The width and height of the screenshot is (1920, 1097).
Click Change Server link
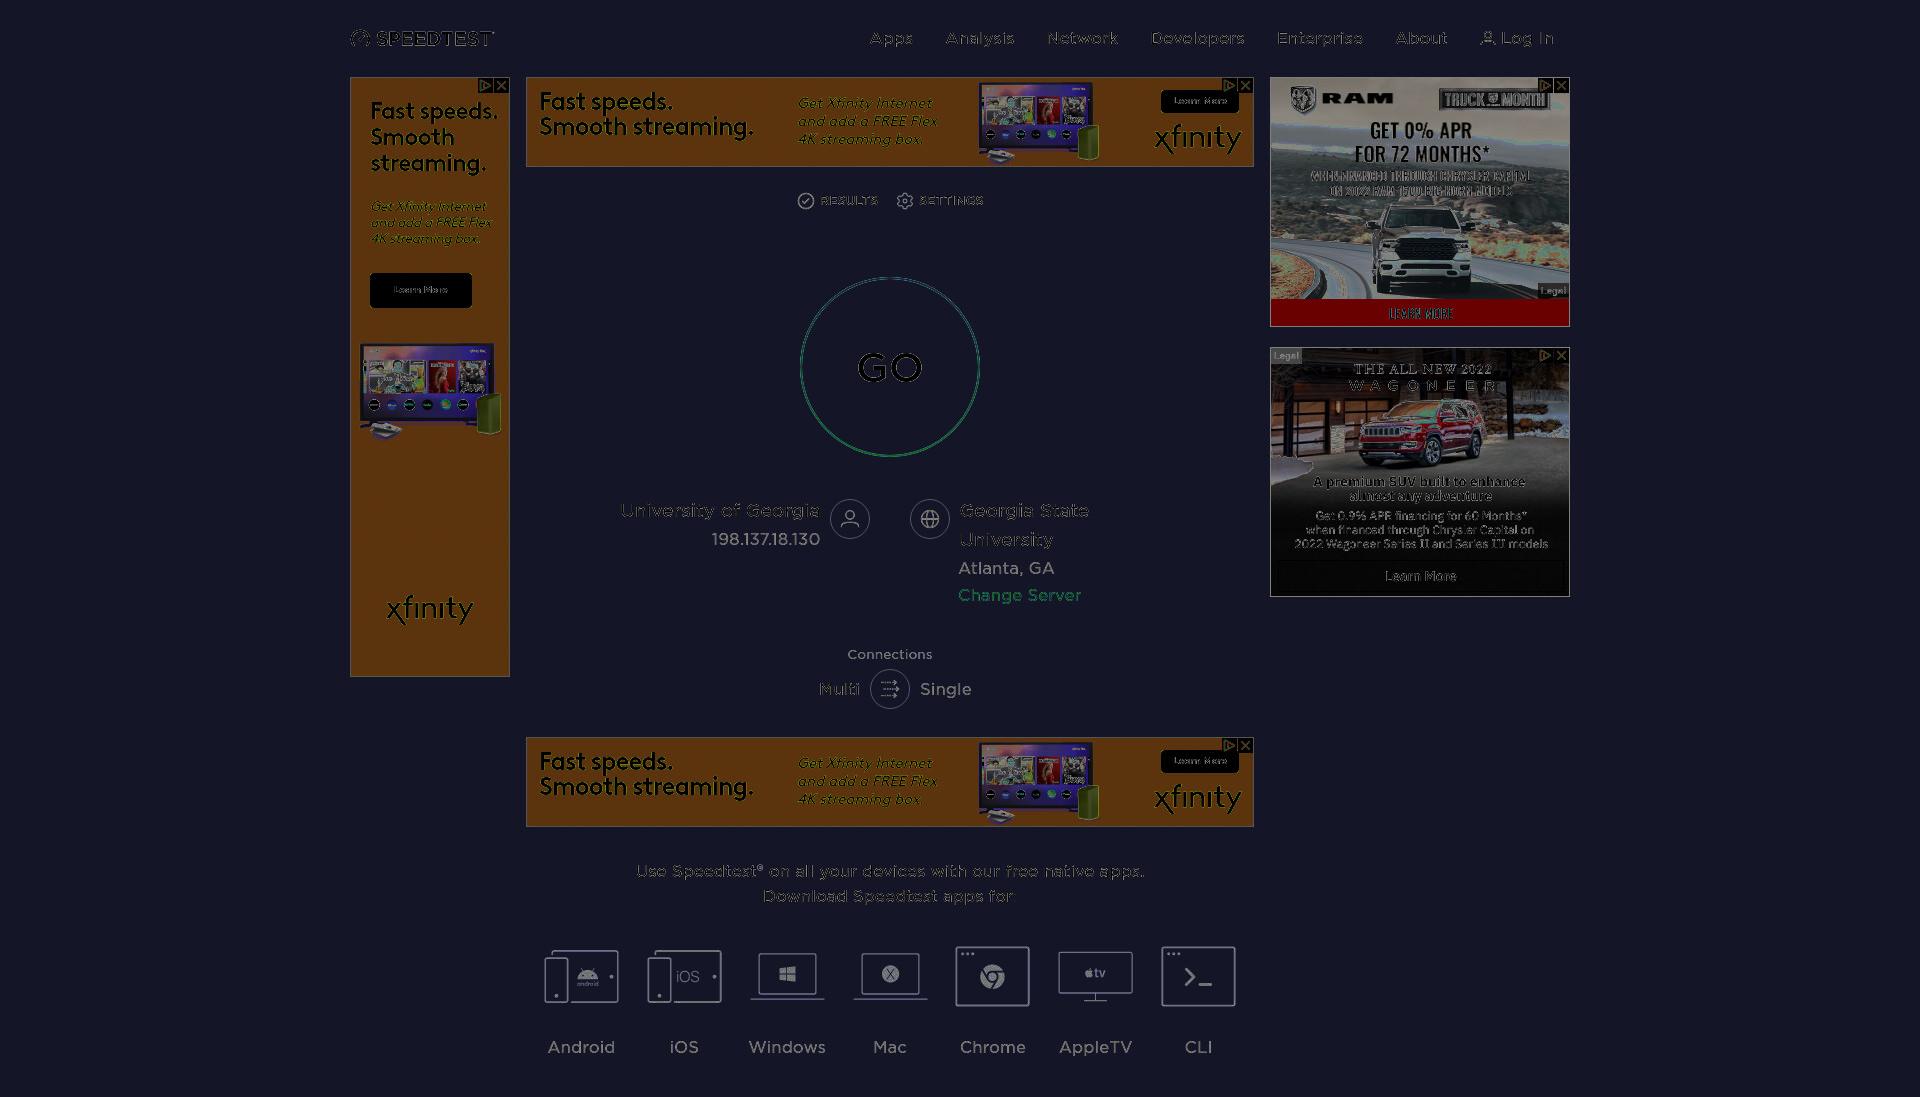pyautogui.click(x=1019, y=595)
